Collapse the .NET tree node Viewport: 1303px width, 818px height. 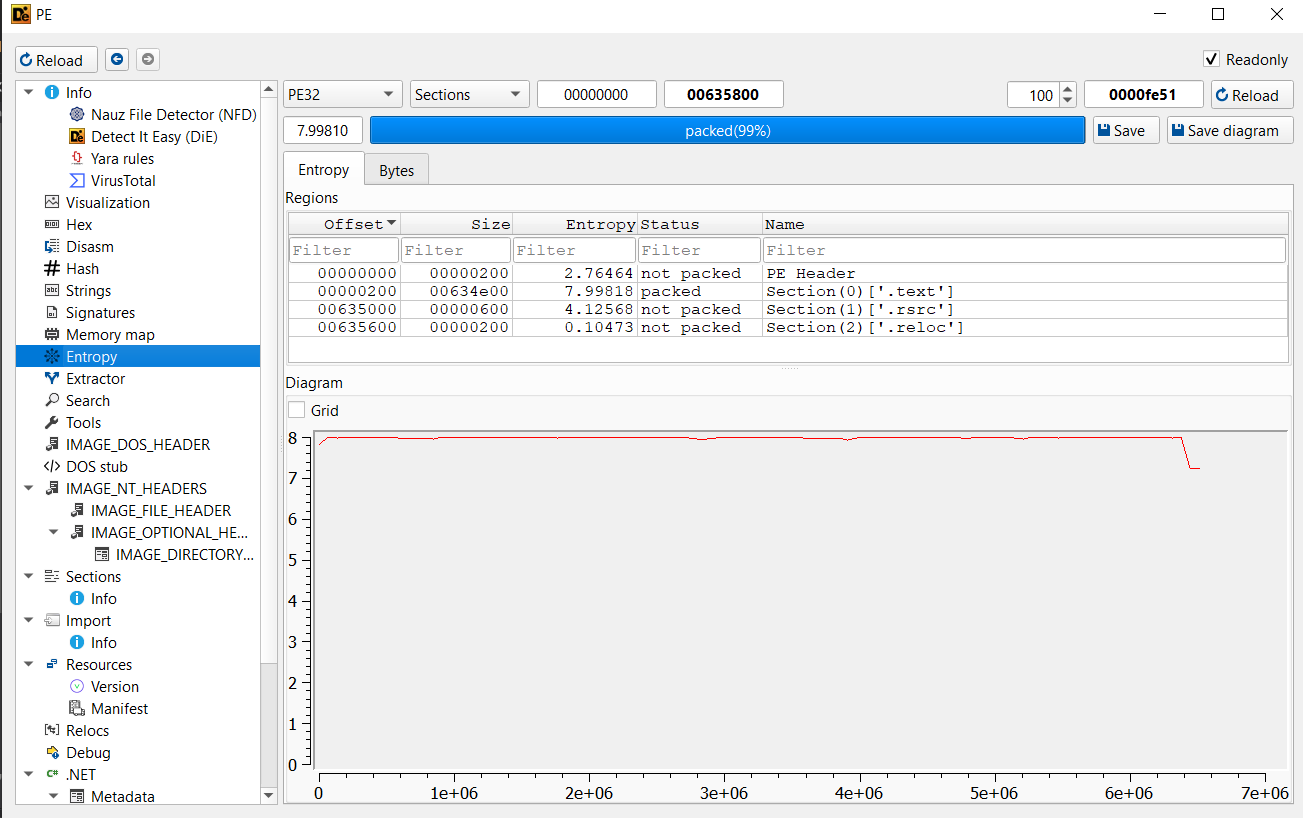[x=28, y=775]
